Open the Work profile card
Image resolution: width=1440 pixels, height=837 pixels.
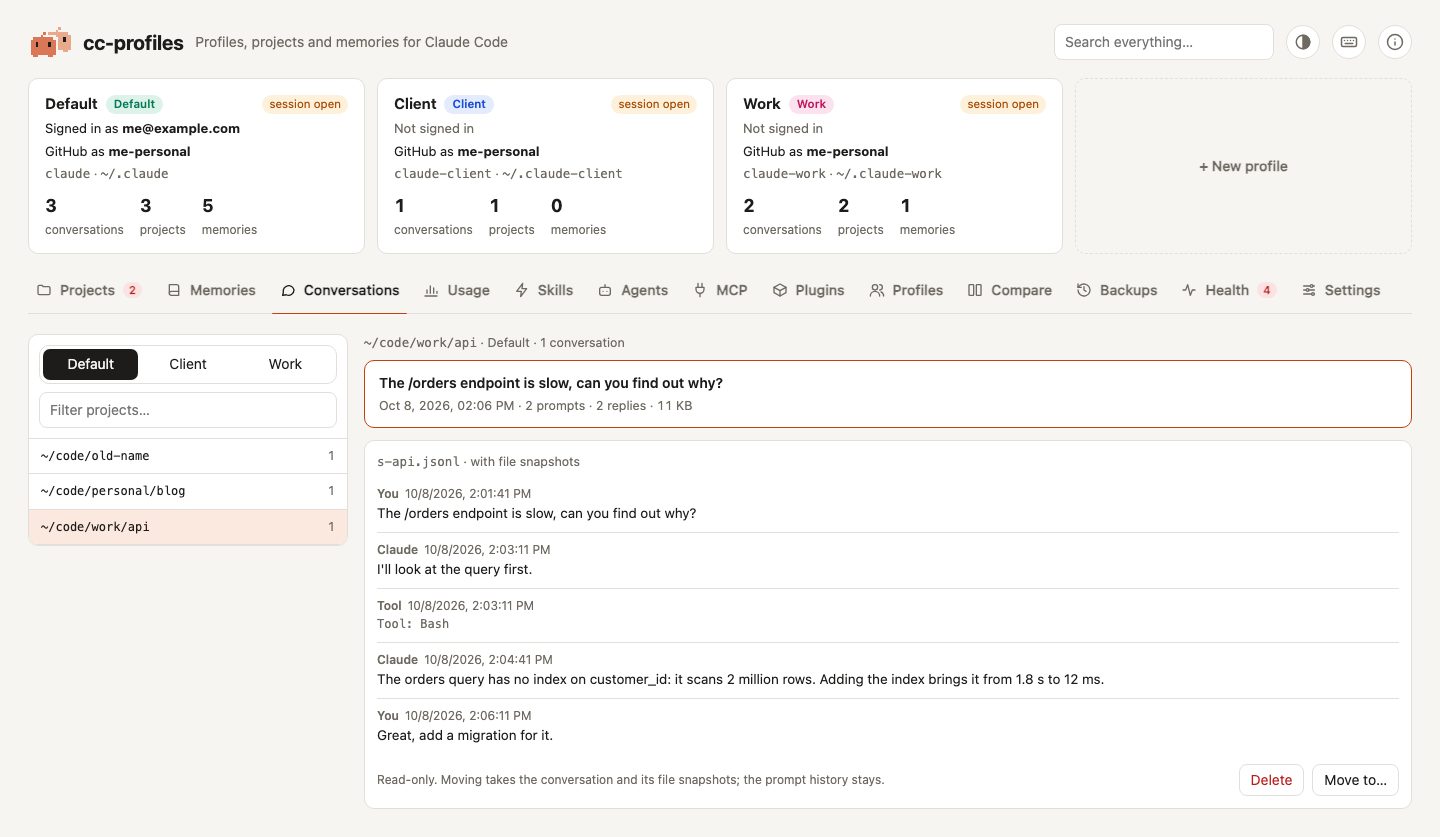pyautogui.click(x=894, y=166)
